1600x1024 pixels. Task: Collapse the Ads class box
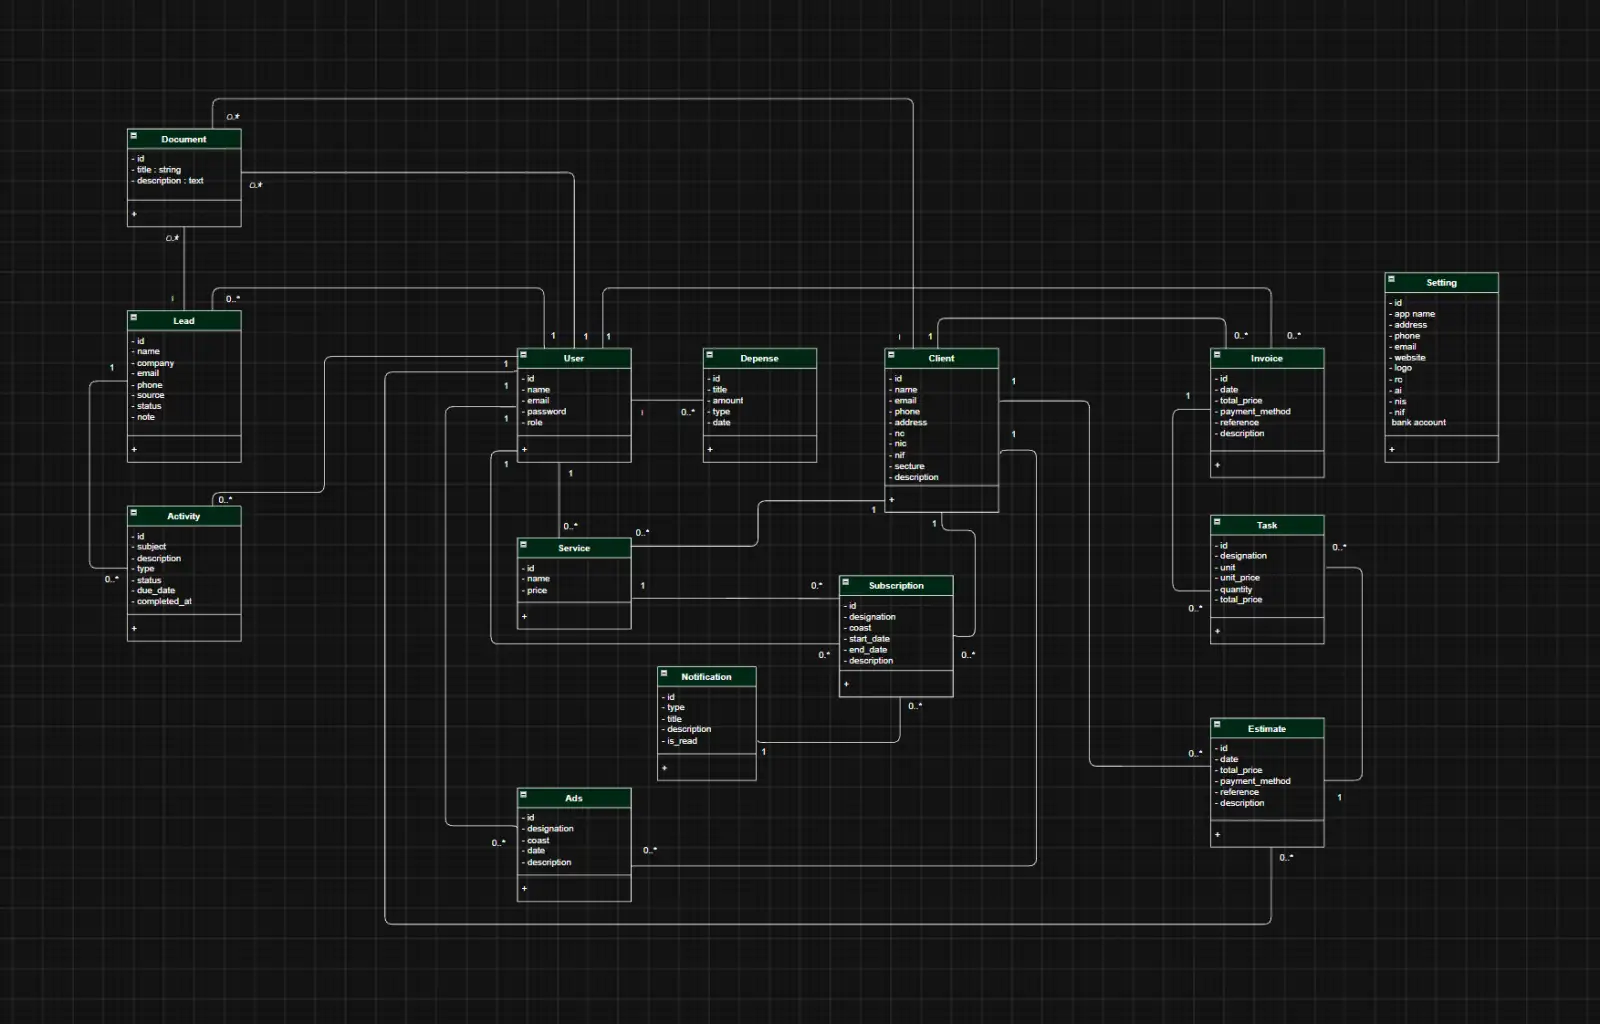tap(523, 794)
